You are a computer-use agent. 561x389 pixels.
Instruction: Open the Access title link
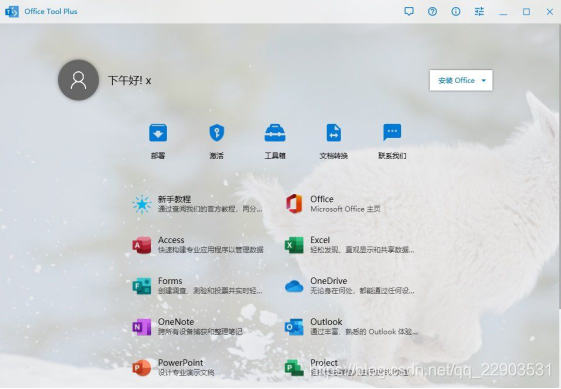pos(171,240)
